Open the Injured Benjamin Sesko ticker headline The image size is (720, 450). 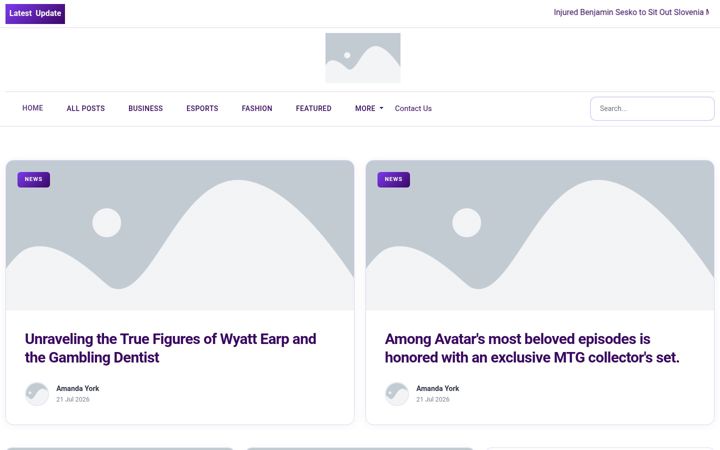[631, 12]
